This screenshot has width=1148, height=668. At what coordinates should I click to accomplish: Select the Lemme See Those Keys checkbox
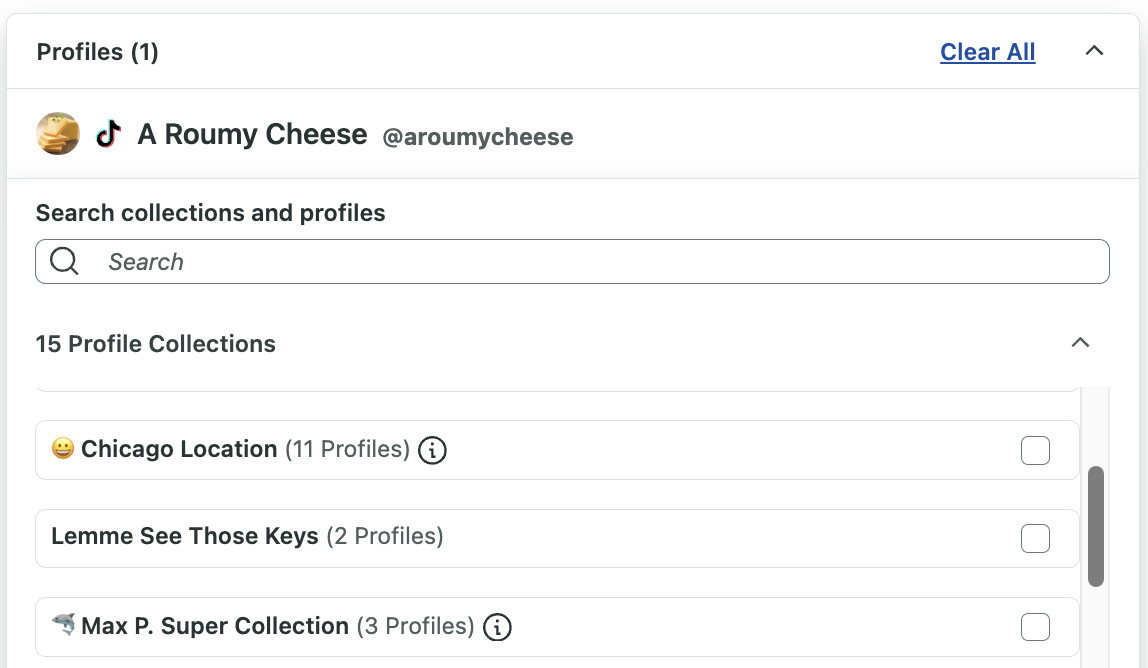tap(1035, 538)
